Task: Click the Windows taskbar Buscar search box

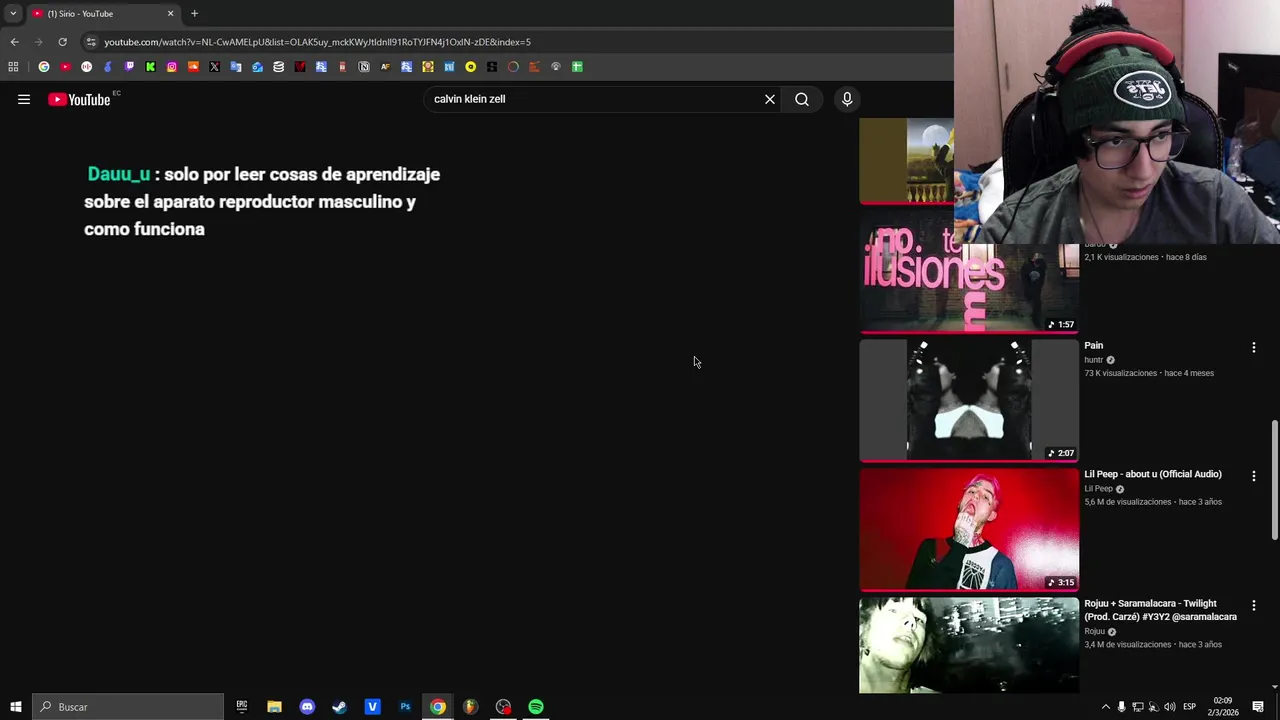Action: [x=128, y=707]
